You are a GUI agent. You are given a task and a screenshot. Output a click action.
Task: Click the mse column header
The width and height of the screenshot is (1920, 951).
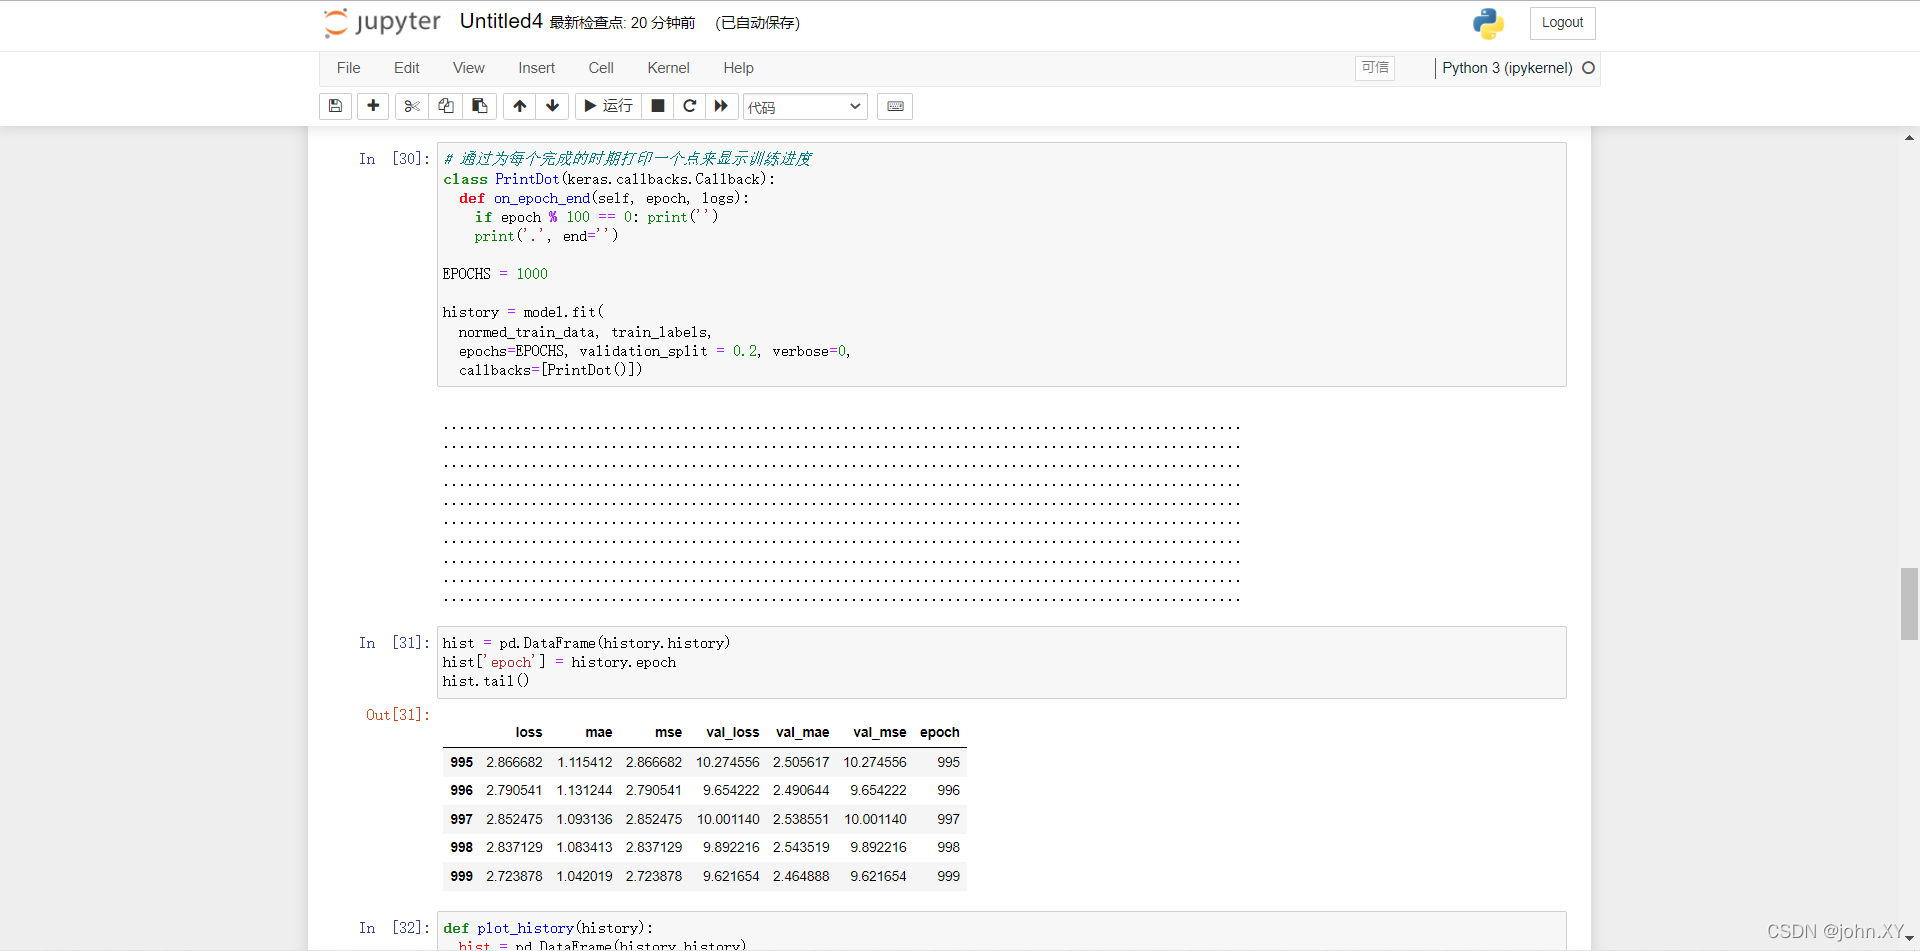coord(668,732)
